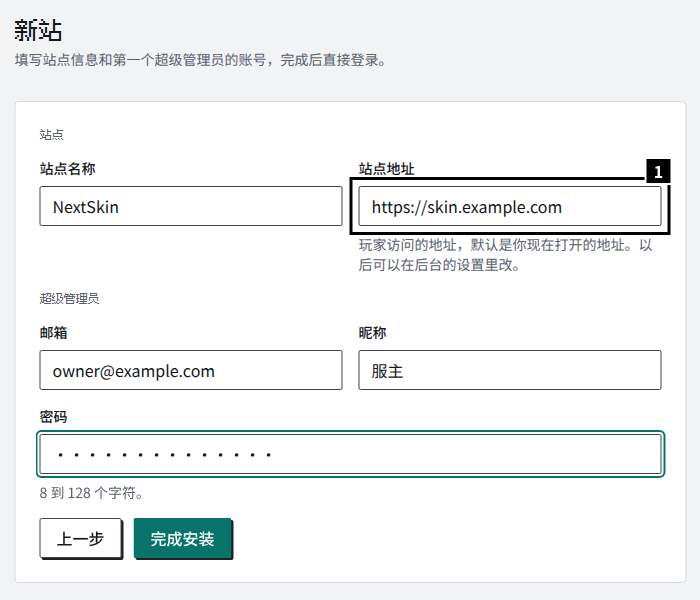Click the 新站 page heading
700x600 pixels.
coord(38,30)
